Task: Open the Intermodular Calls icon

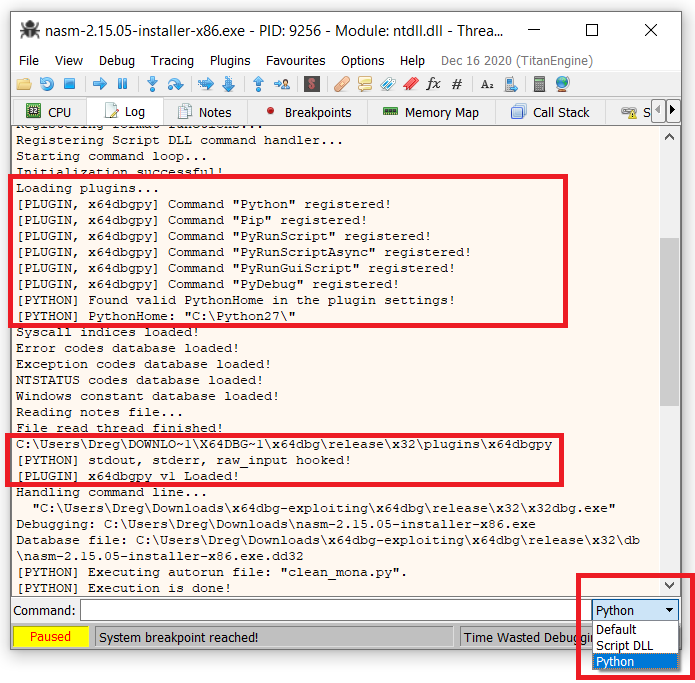Action: 511,84
